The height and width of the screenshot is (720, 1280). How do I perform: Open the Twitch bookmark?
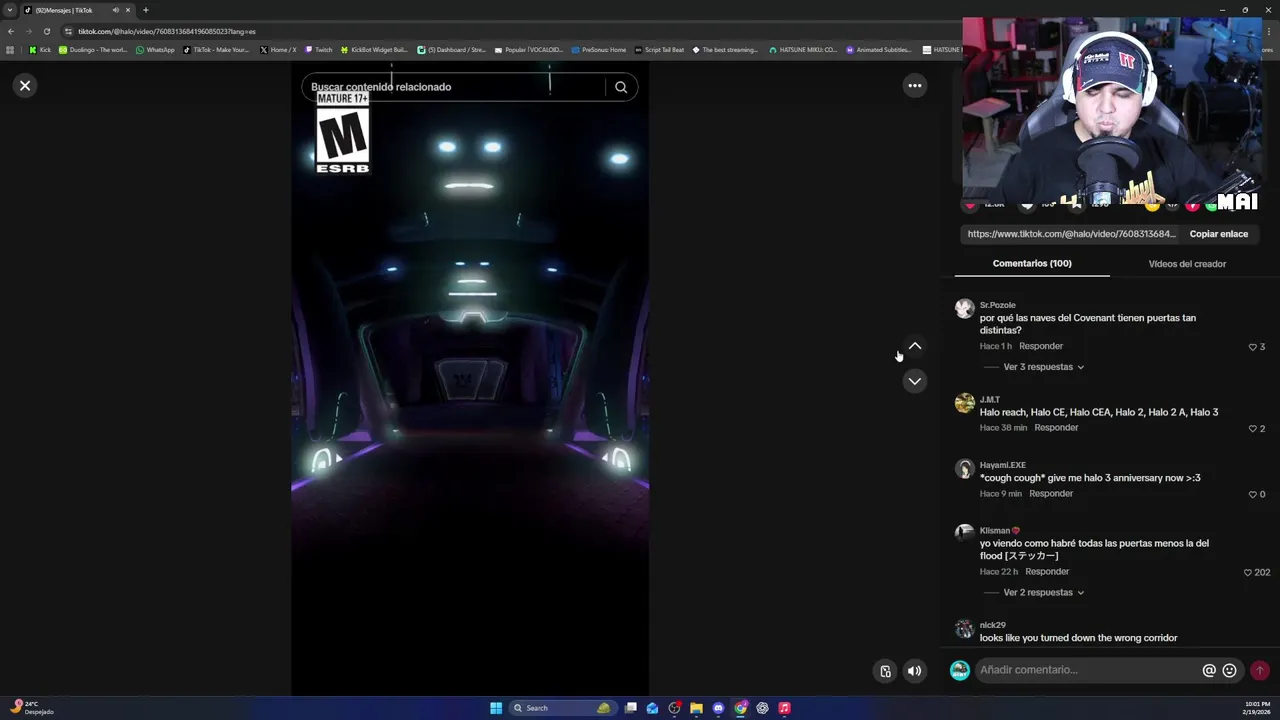pyautogui.click(x=319, y=50)
